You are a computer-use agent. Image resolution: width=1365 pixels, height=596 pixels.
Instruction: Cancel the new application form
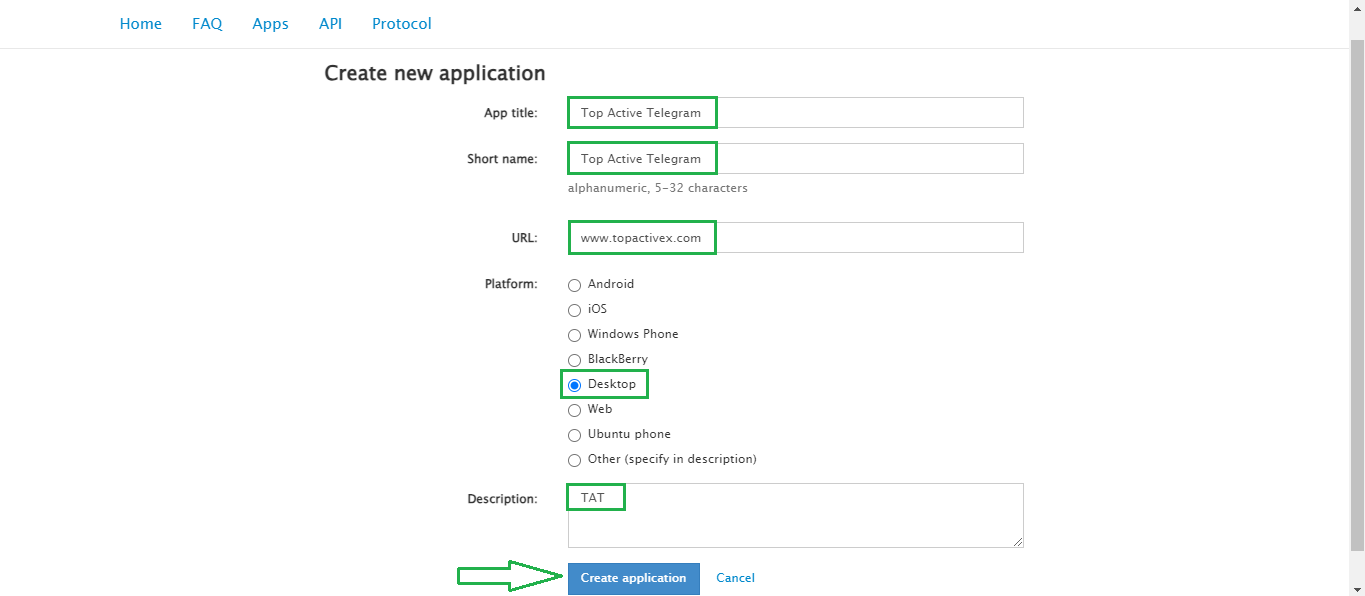[x=735, y=578]
